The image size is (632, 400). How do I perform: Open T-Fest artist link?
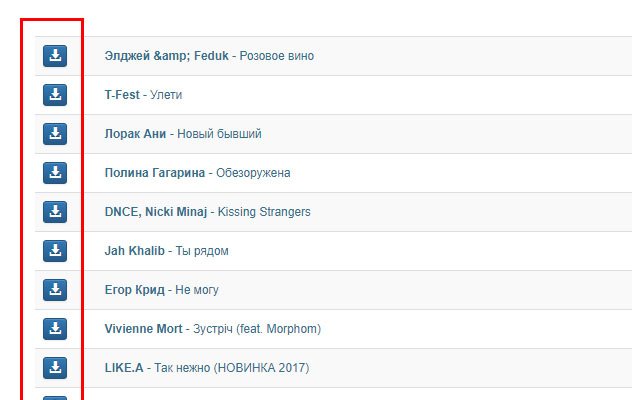[x=122, y=95]
